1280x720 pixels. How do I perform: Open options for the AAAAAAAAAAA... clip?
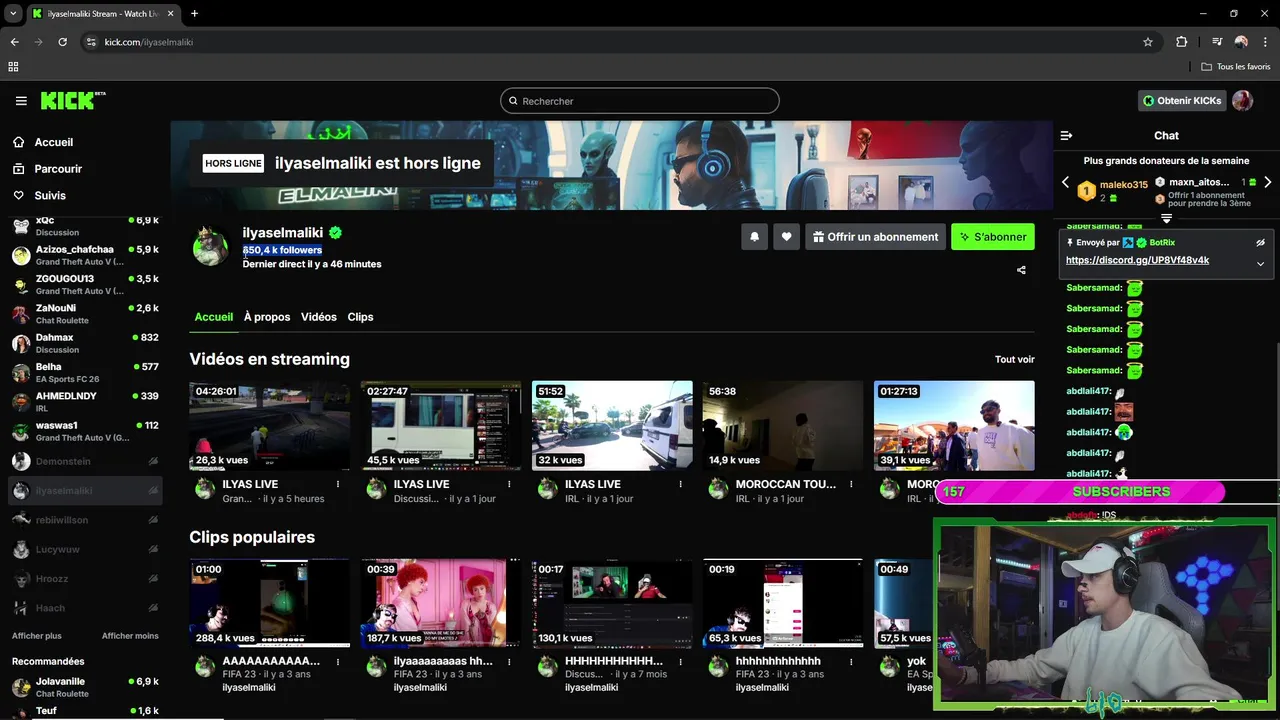click(338, 661)
